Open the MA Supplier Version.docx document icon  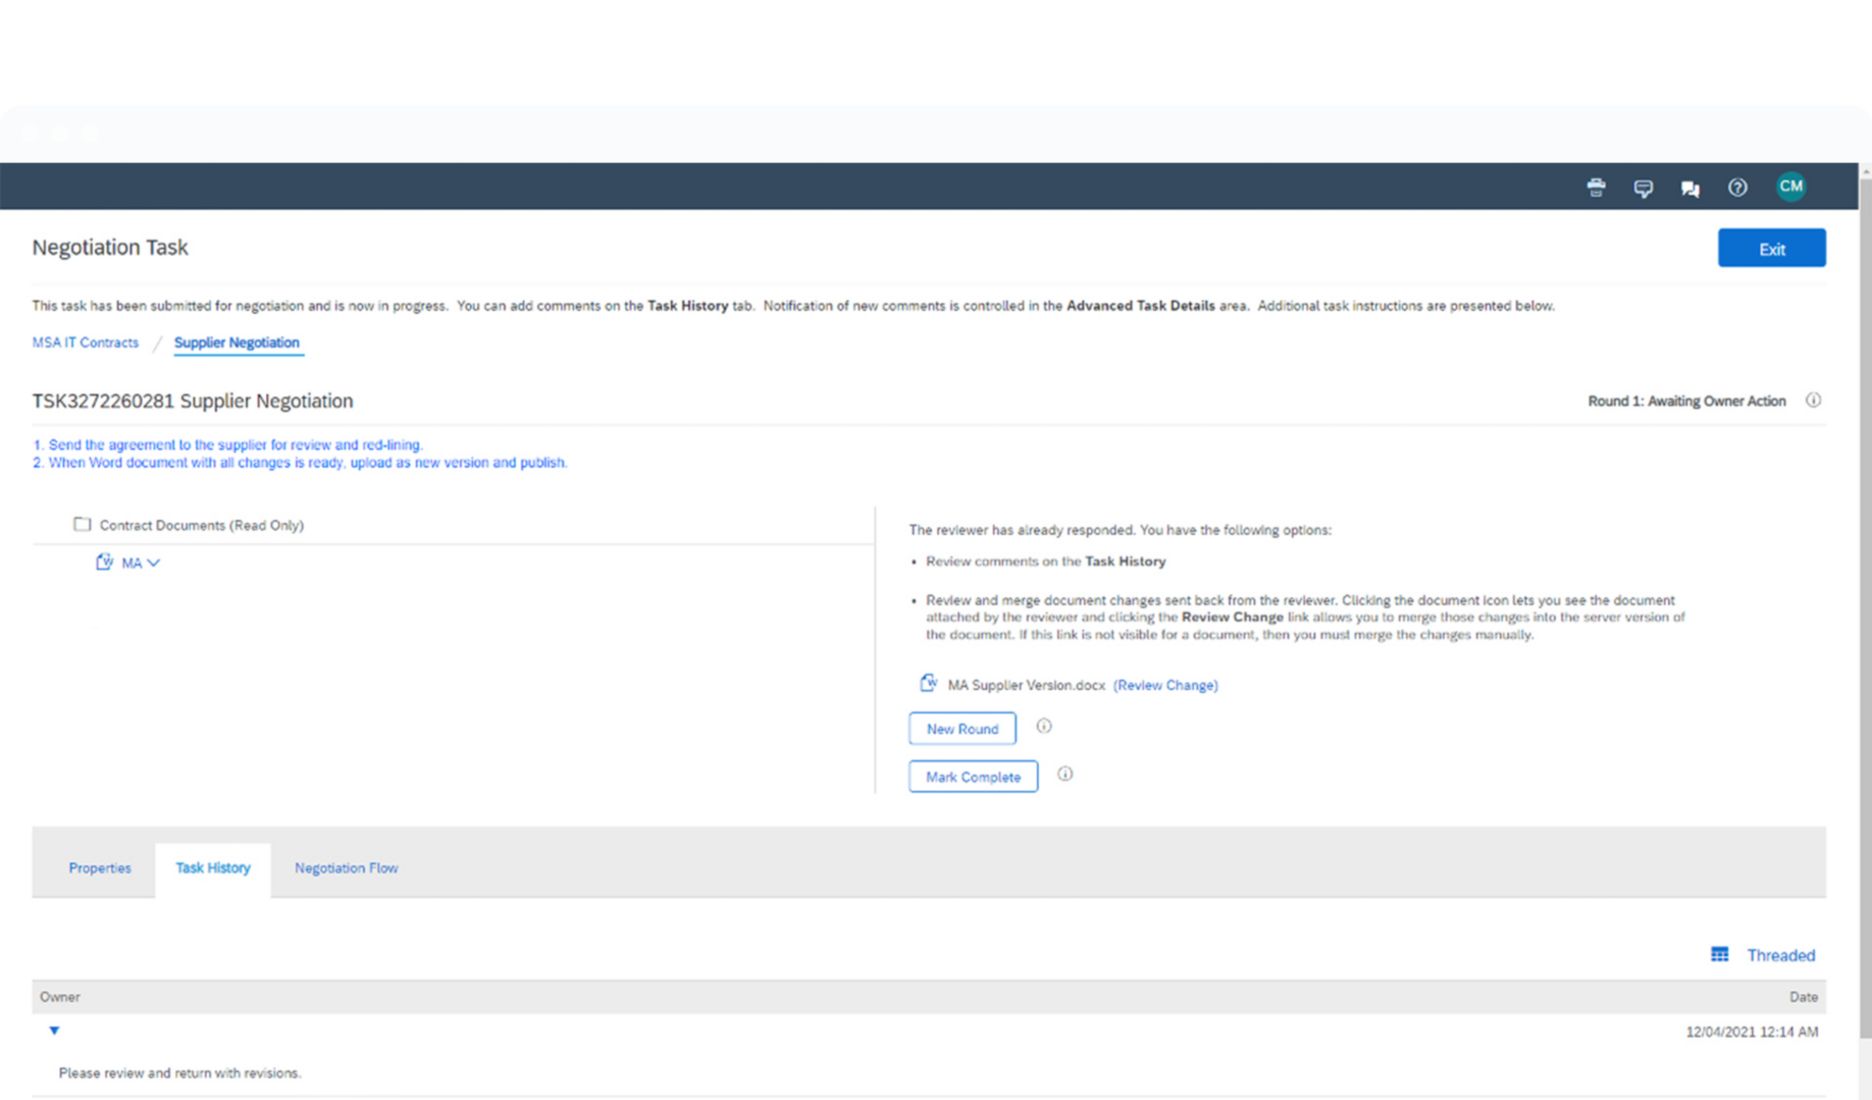928,684
